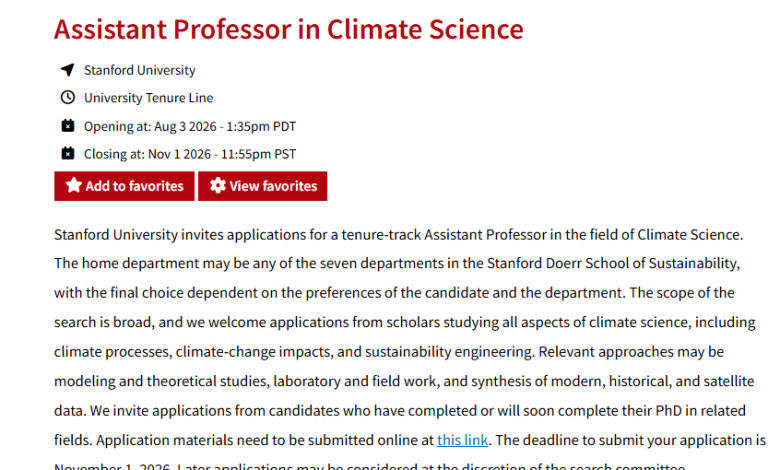780x470 pixels.
Task: Open the View favorites page
Action: click(x=263, y=186)
